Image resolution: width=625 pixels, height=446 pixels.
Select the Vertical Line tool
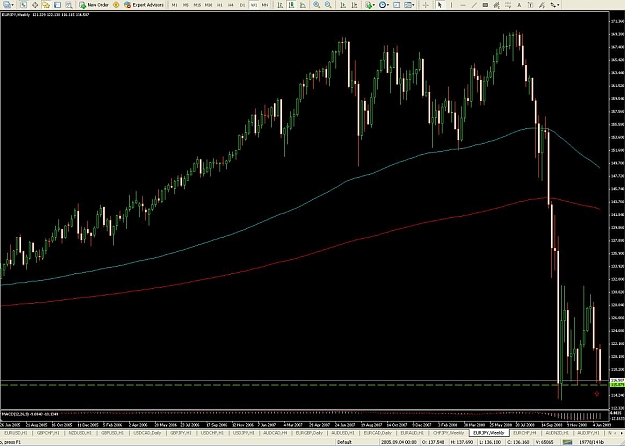click(x=451, y=5)
